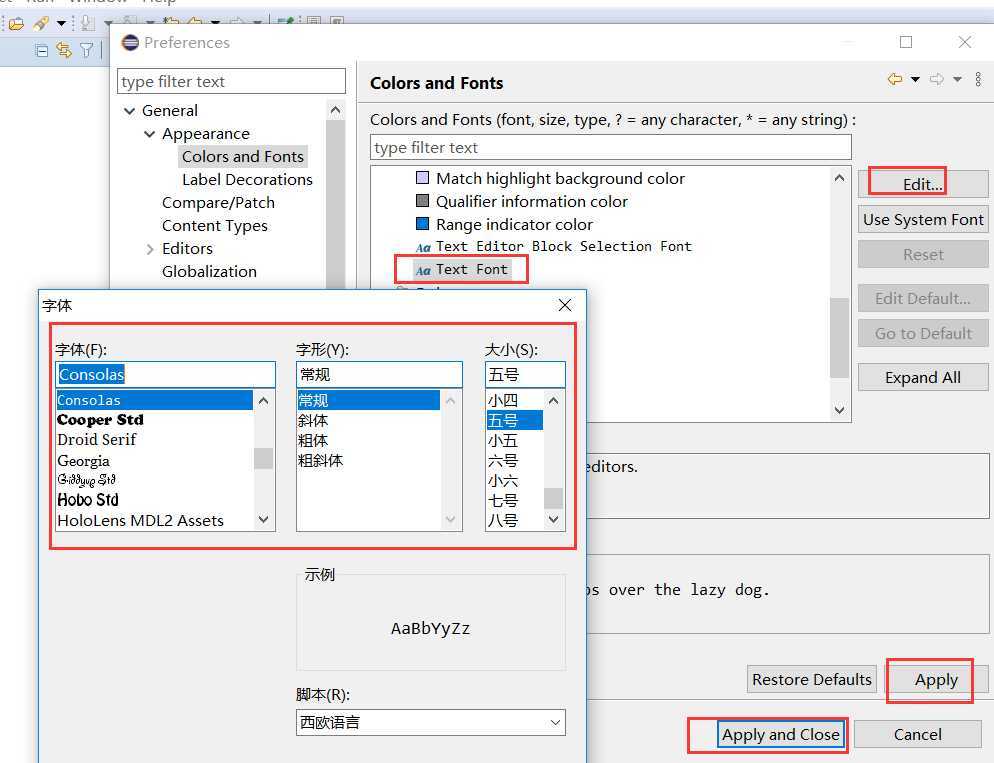The image size is (994, 763).
Task: Click the forward arrow in Preferences header
Action: (x=936, y=79)
